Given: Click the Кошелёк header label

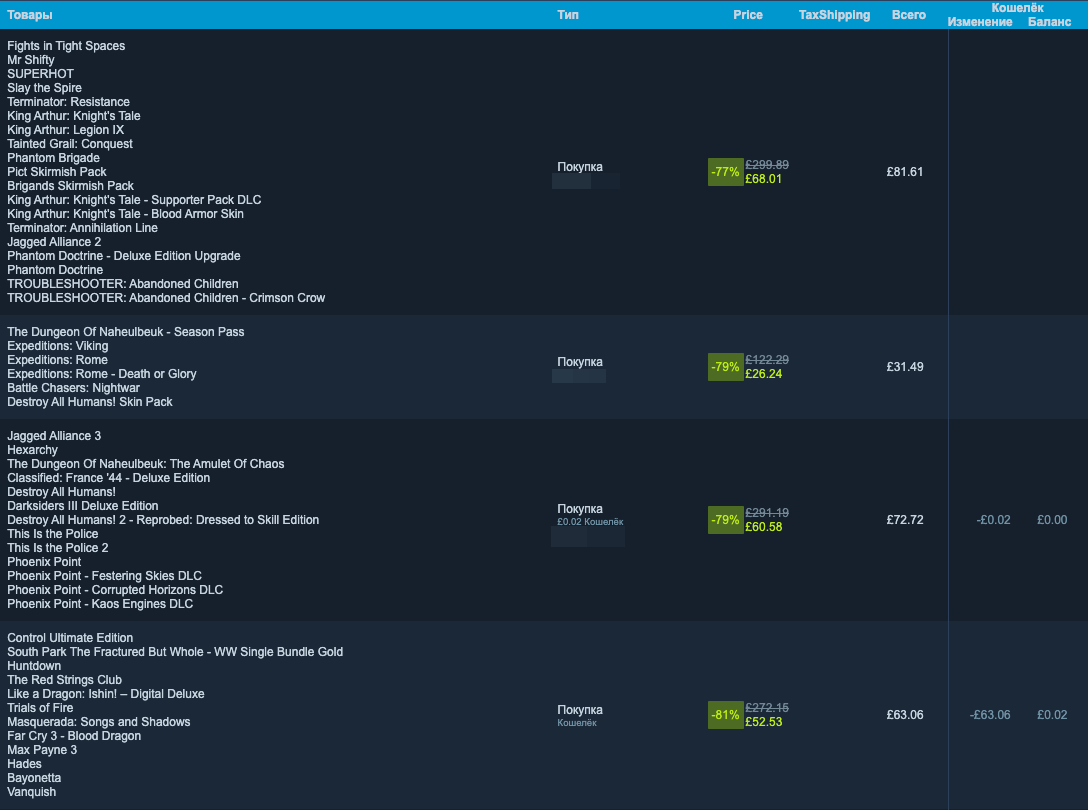Looking at the screenshot, I should (x=1017, y=8).
